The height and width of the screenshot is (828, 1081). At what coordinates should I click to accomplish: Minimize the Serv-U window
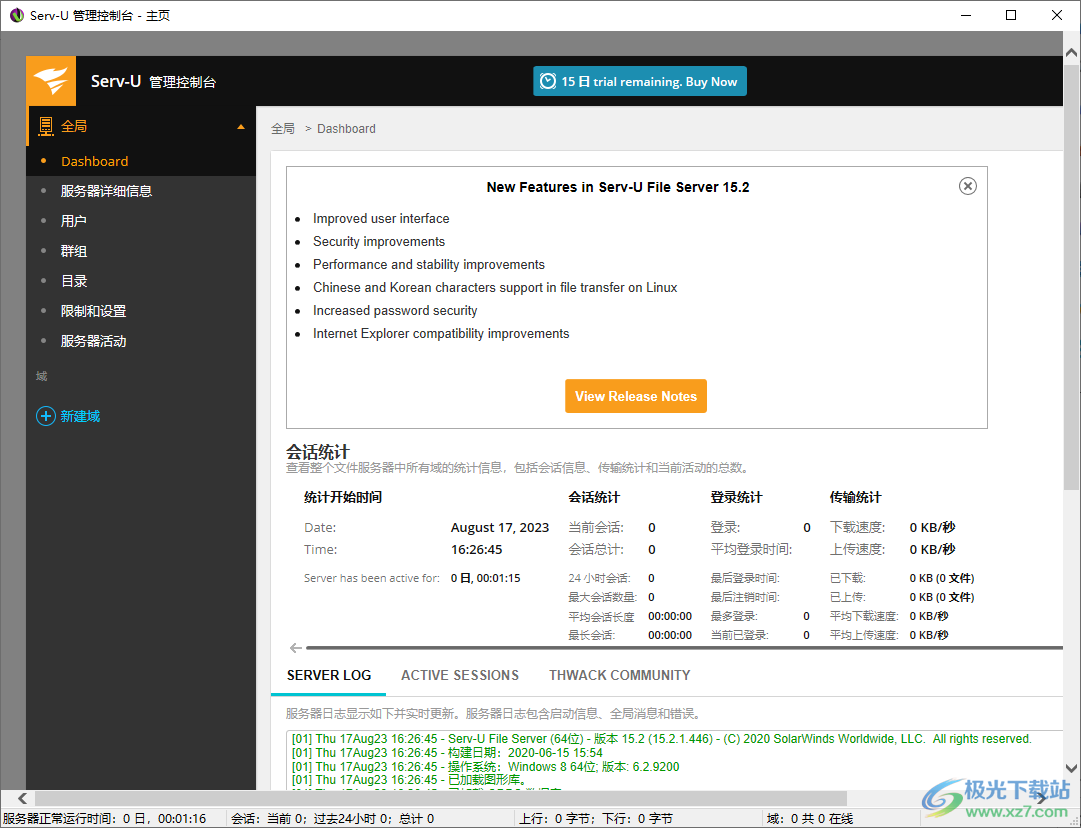[x=966, y=15]
